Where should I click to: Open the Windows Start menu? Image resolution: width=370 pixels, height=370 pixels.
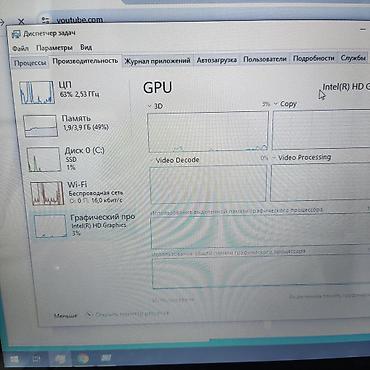pos(14,359)
